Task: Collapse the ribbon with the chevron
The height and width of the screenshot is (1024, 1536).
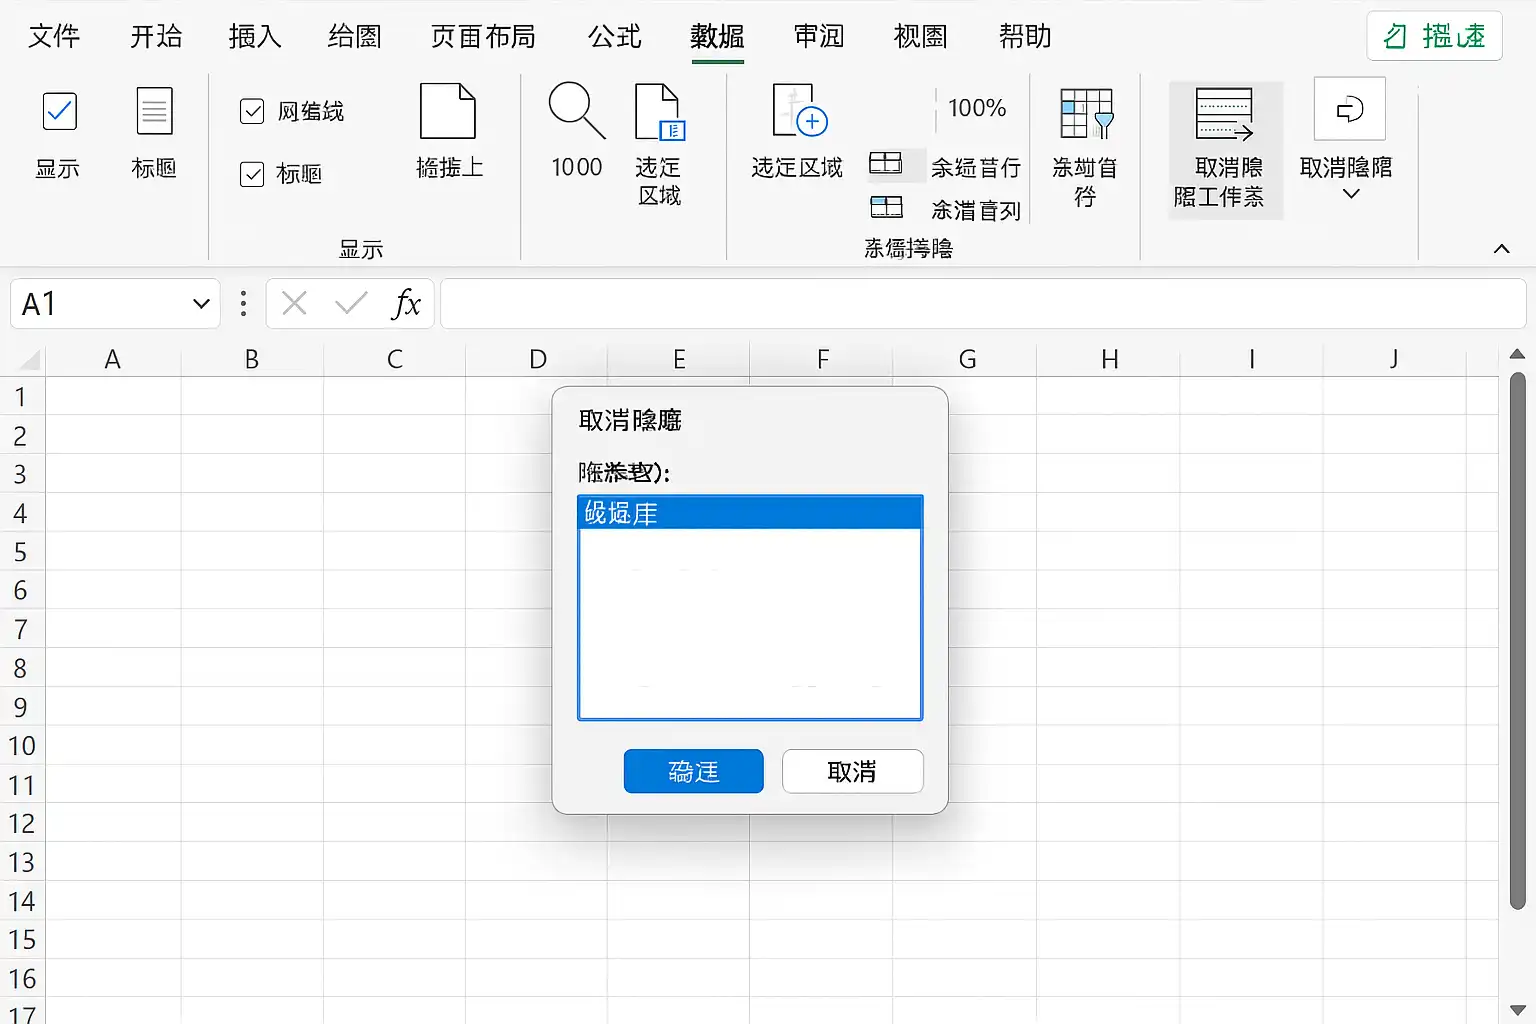Action: [x=1501, y=249]
